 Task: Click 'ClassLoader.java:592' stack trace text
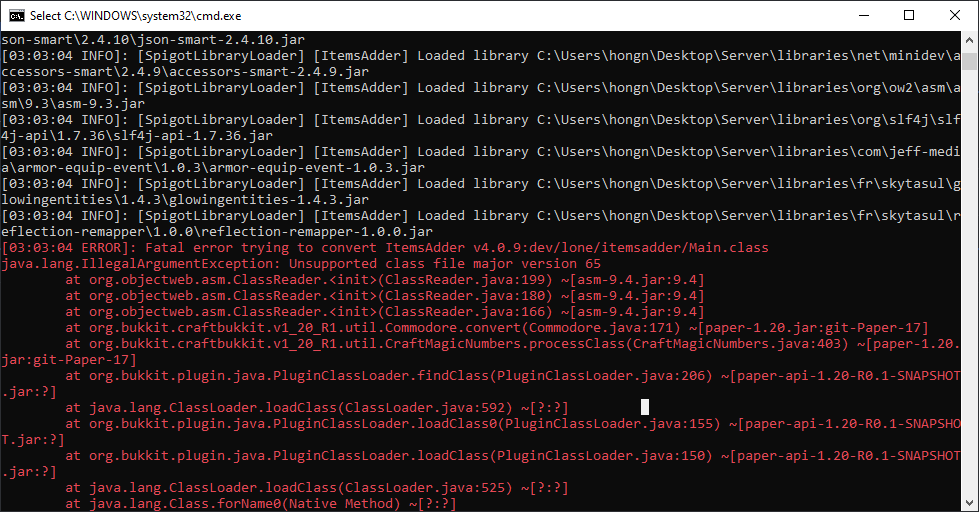[425, 408]
